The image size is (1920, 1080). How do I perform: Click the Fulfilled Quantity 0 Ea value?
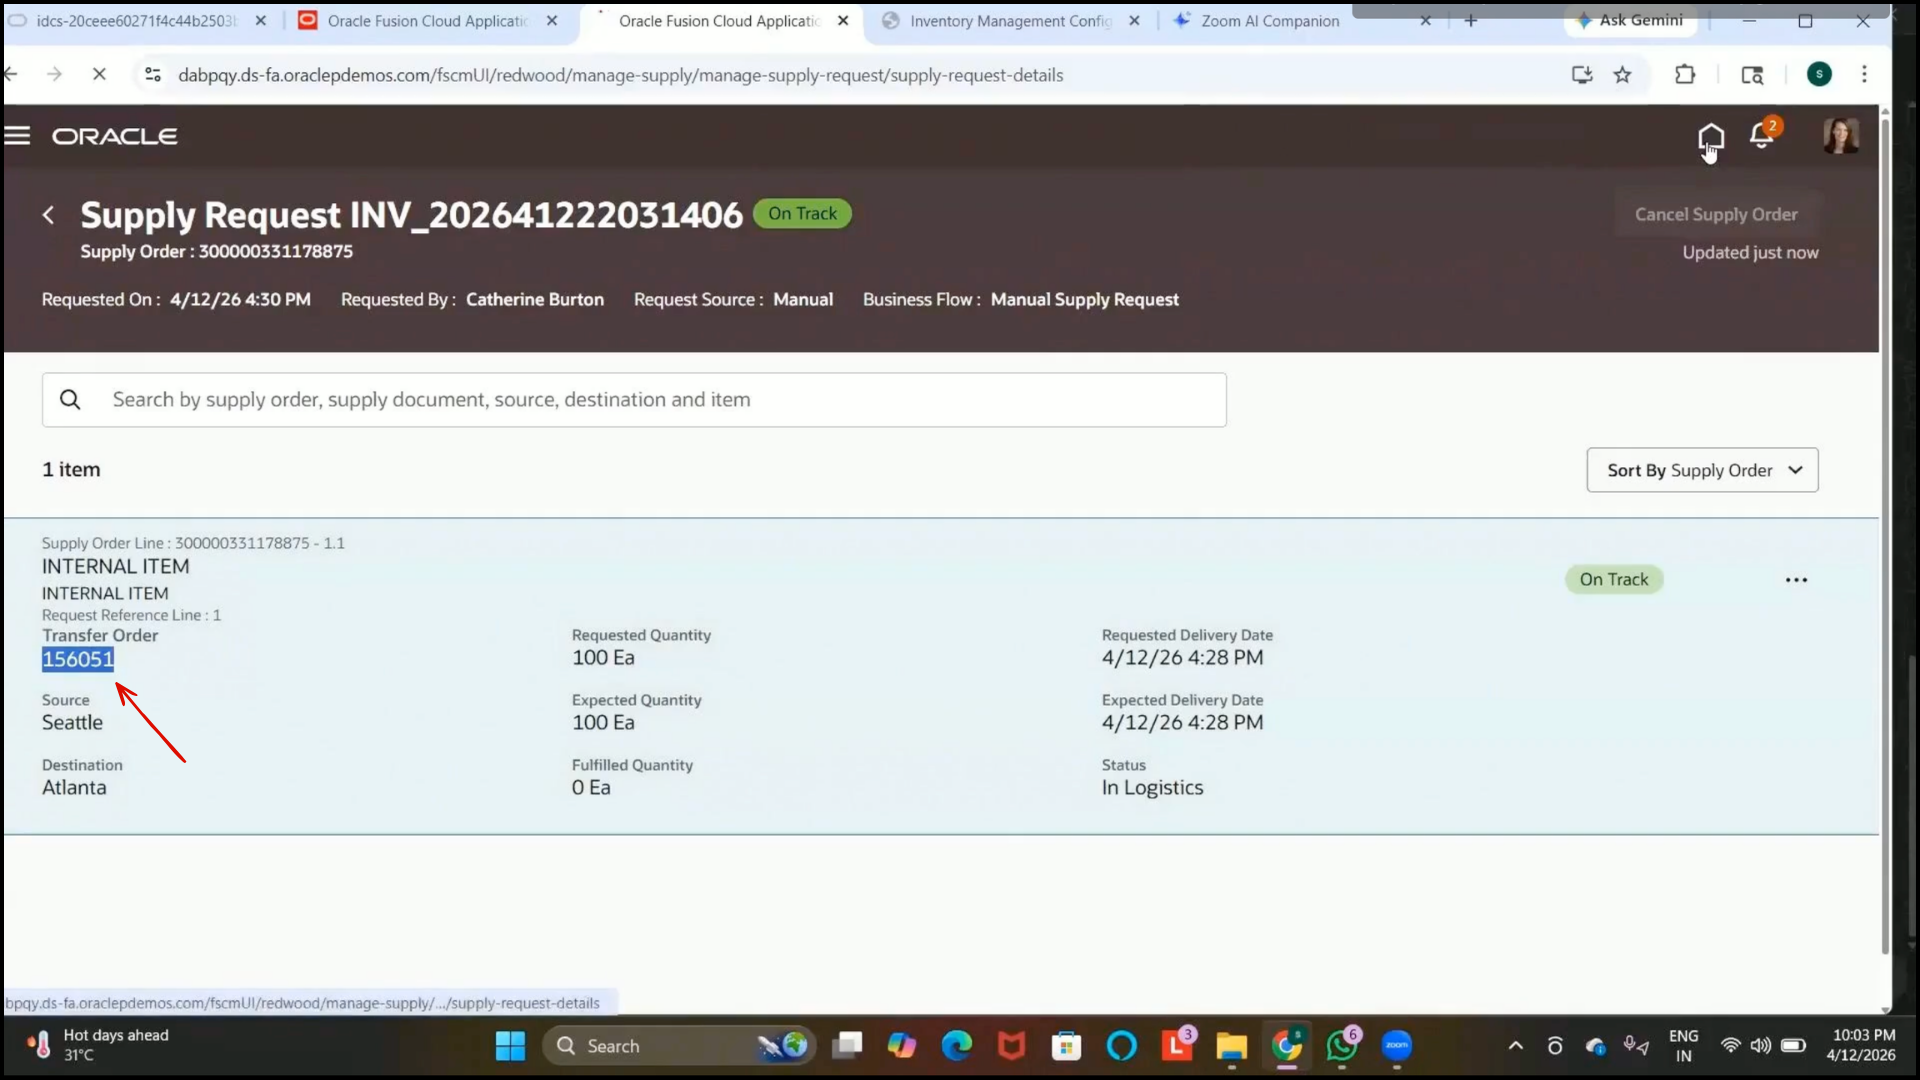pos(591,787)
